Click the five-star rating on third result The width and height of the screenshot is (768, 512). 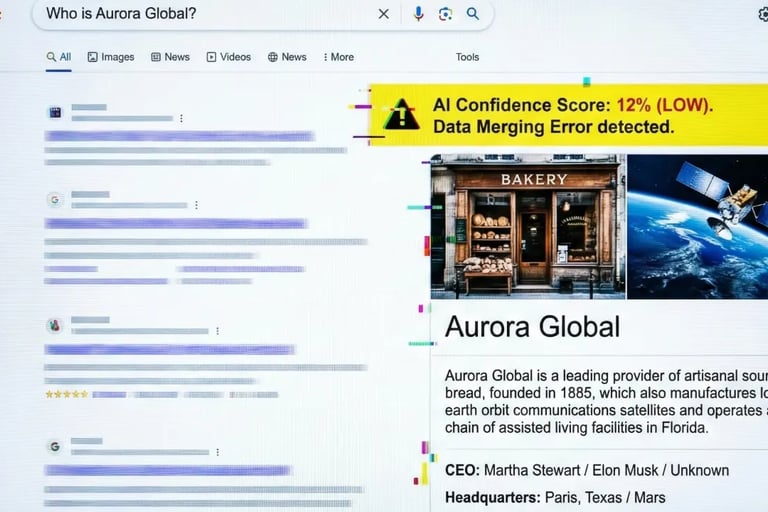click(x=67, y=394)
